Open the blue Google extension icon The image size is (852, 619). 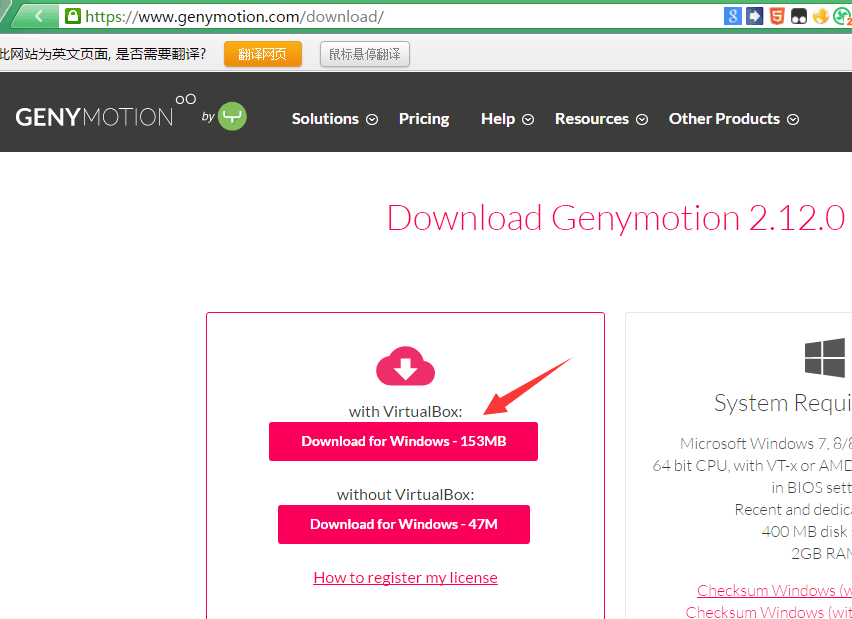732,16
